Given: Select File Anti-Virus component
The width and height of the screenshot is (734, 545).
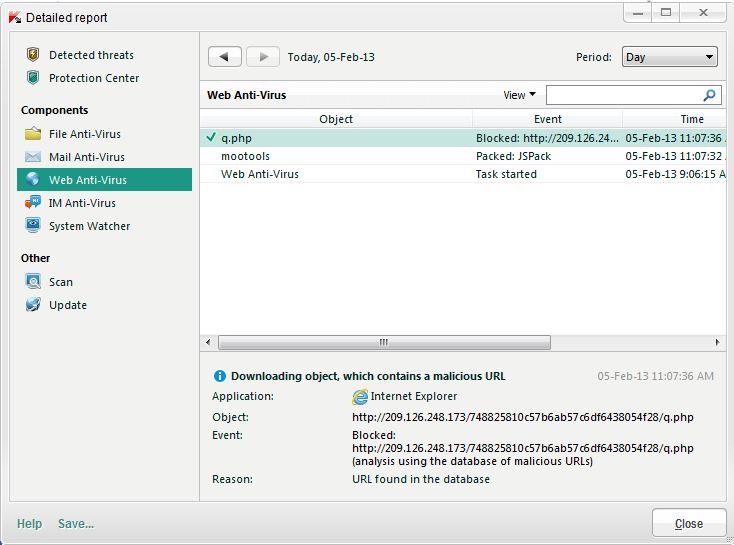Looking at the screenshot, I should coord(85,134).
